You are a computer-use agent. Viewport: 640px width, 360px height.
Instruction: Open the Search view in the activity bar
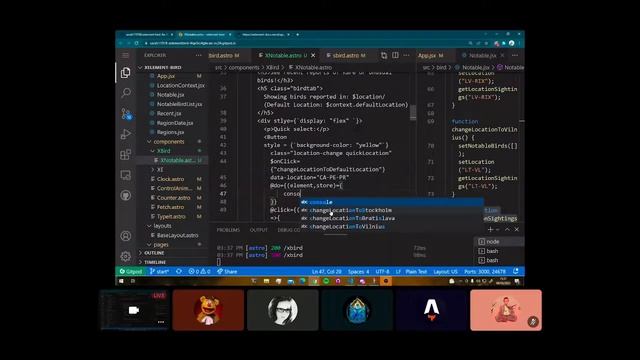point(126,93)
